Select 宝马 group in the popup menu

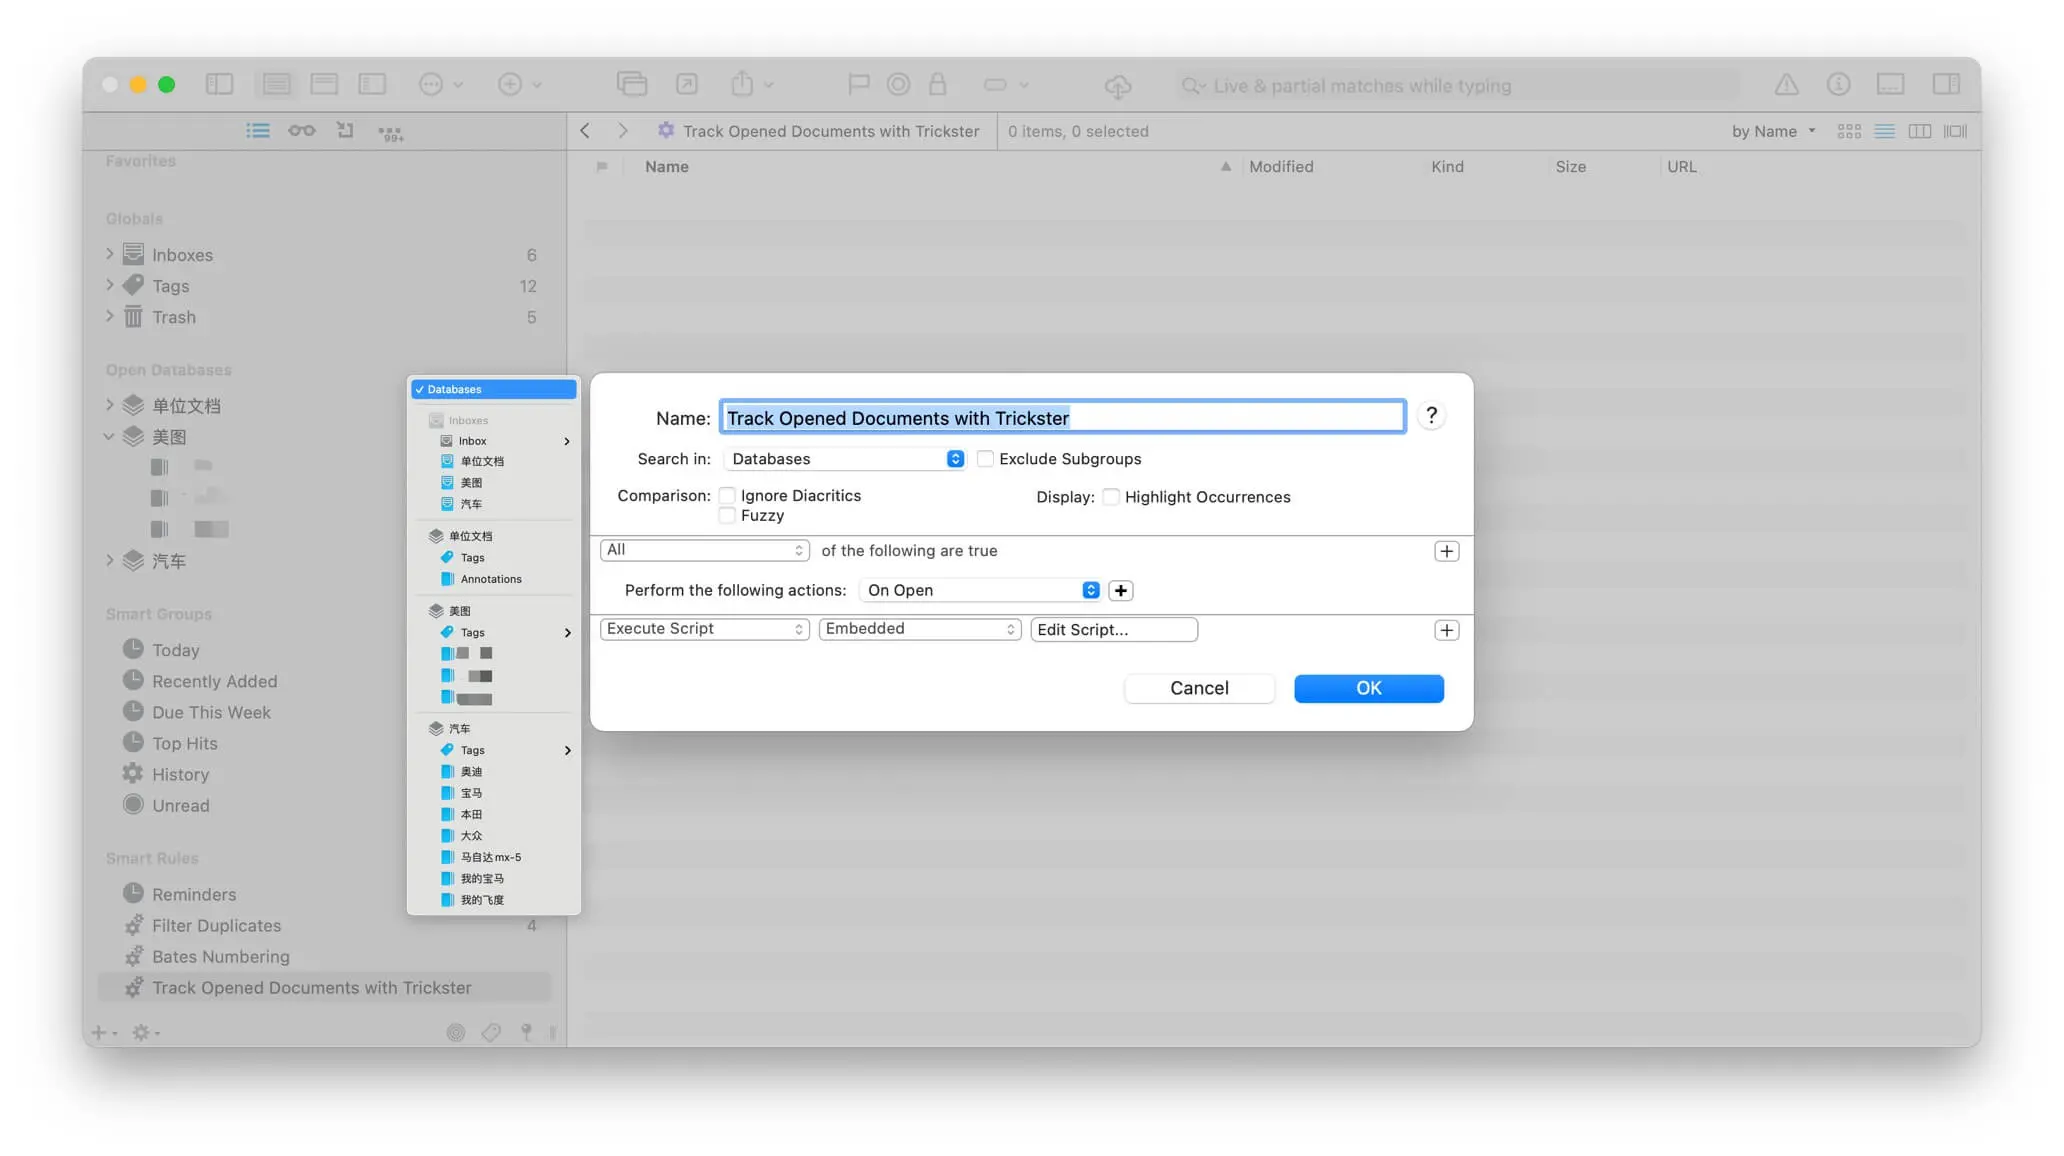pos(494,793)
